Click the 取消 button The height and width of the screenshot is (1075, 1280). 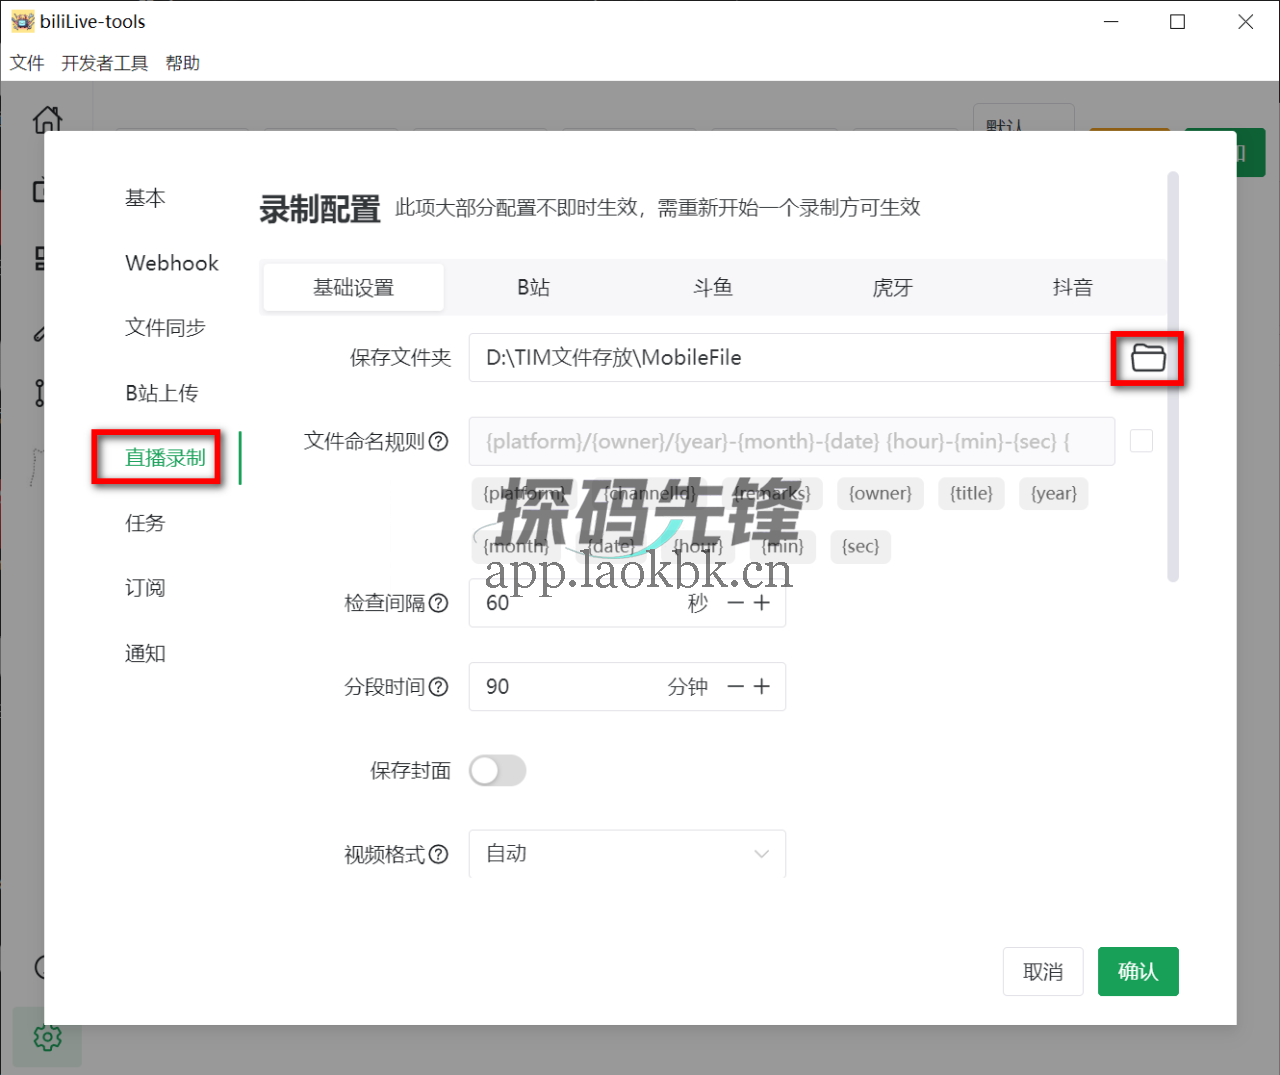tap(1043, 971)
